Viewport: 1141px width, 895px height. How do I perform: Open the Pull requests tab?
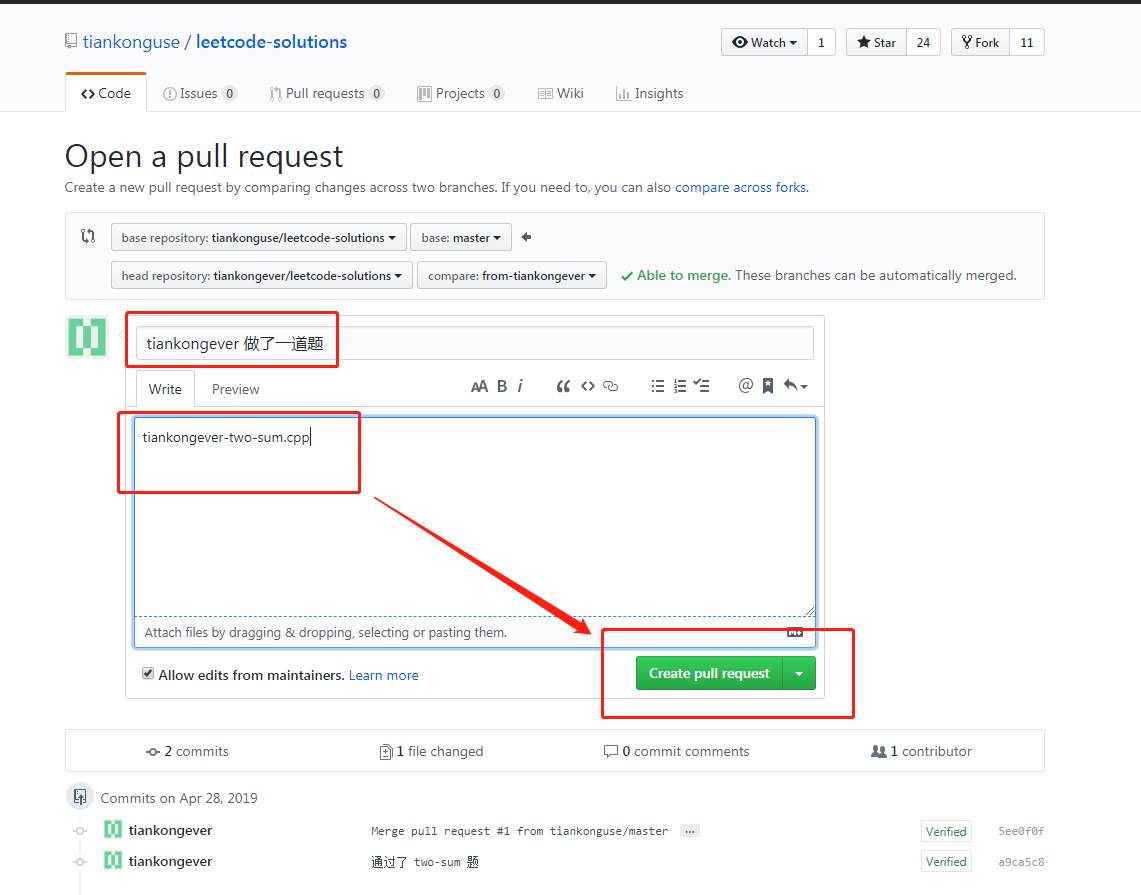click(x=326, y=93)
